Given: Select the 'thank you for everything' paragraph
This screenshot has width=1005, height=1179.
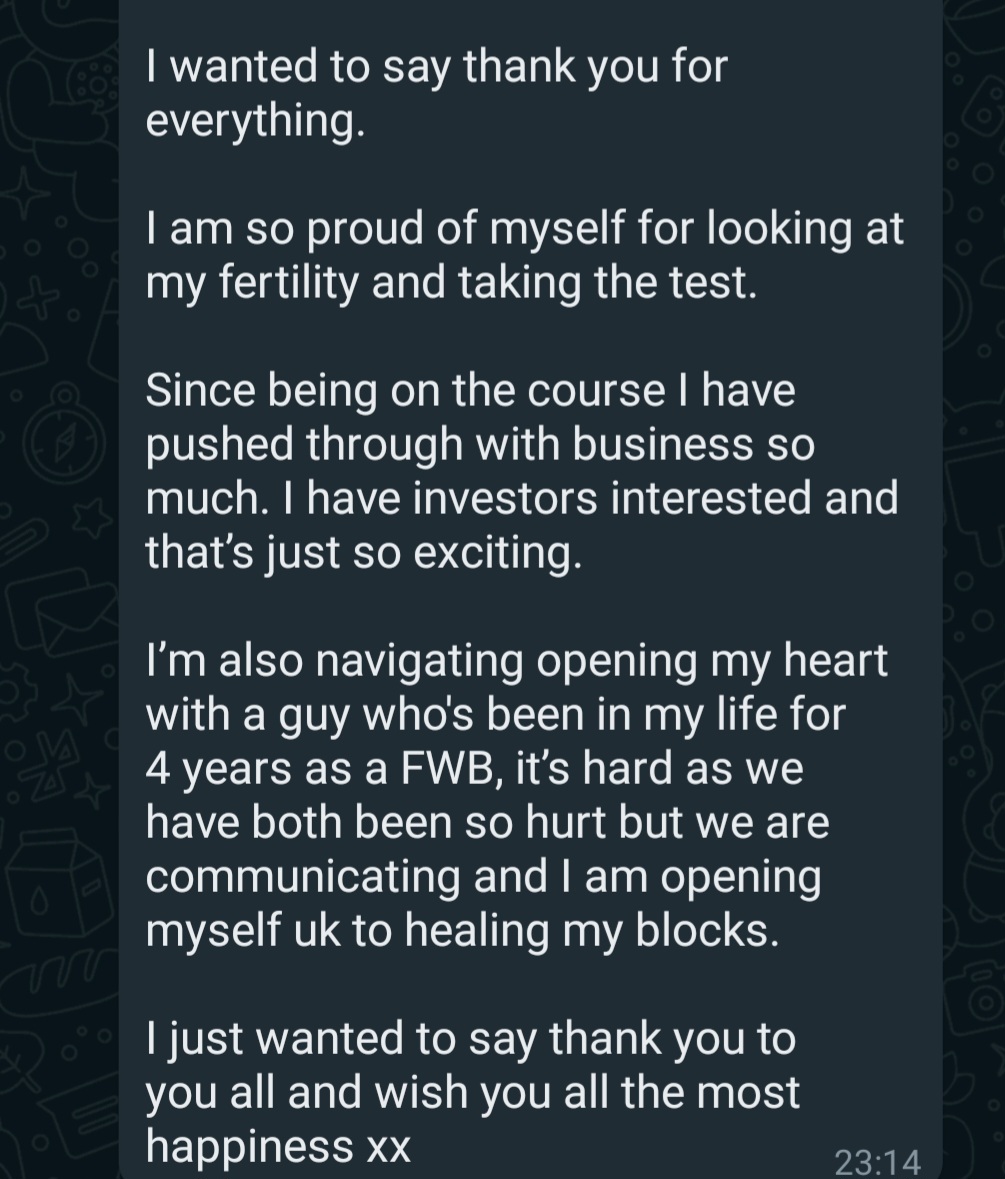Looking at the screenshot, I should (x=436, y=93).
